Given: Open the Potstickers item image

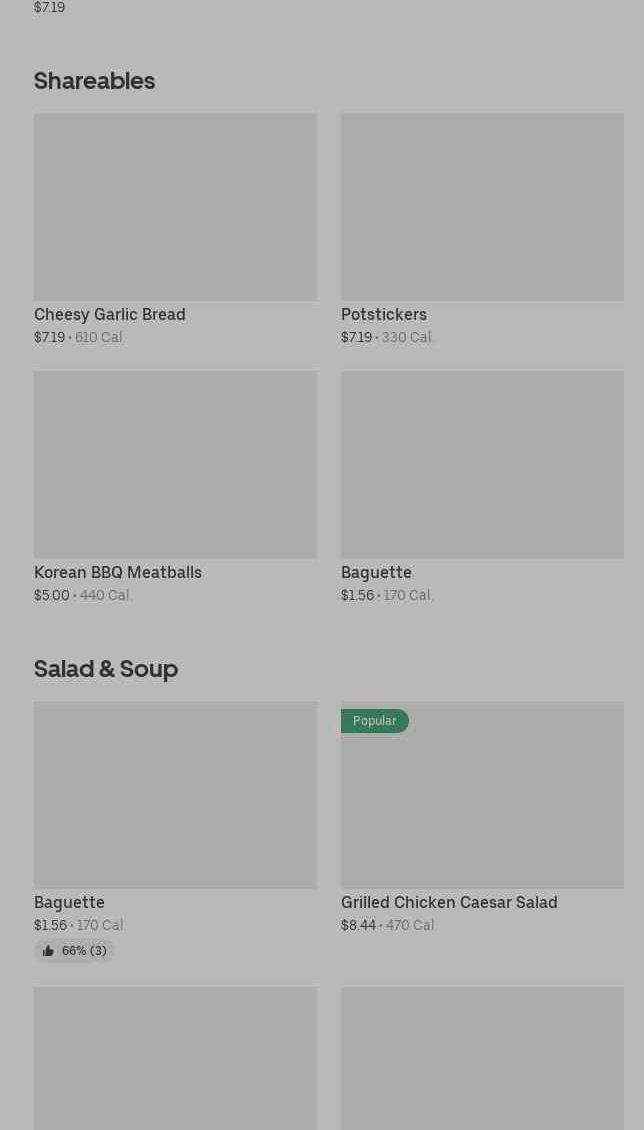Looking at the screenshot, I should (x=482, y=207).
